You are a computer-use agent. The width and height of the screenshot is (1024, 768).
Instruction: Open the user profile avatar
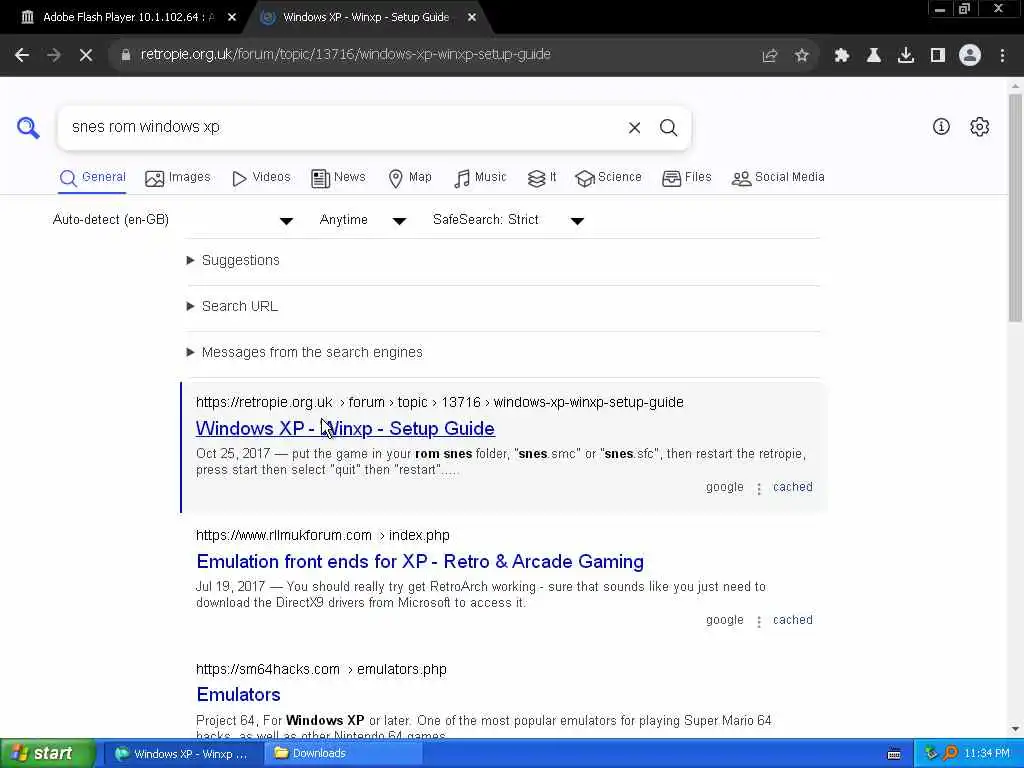click(x=970, y=55)
